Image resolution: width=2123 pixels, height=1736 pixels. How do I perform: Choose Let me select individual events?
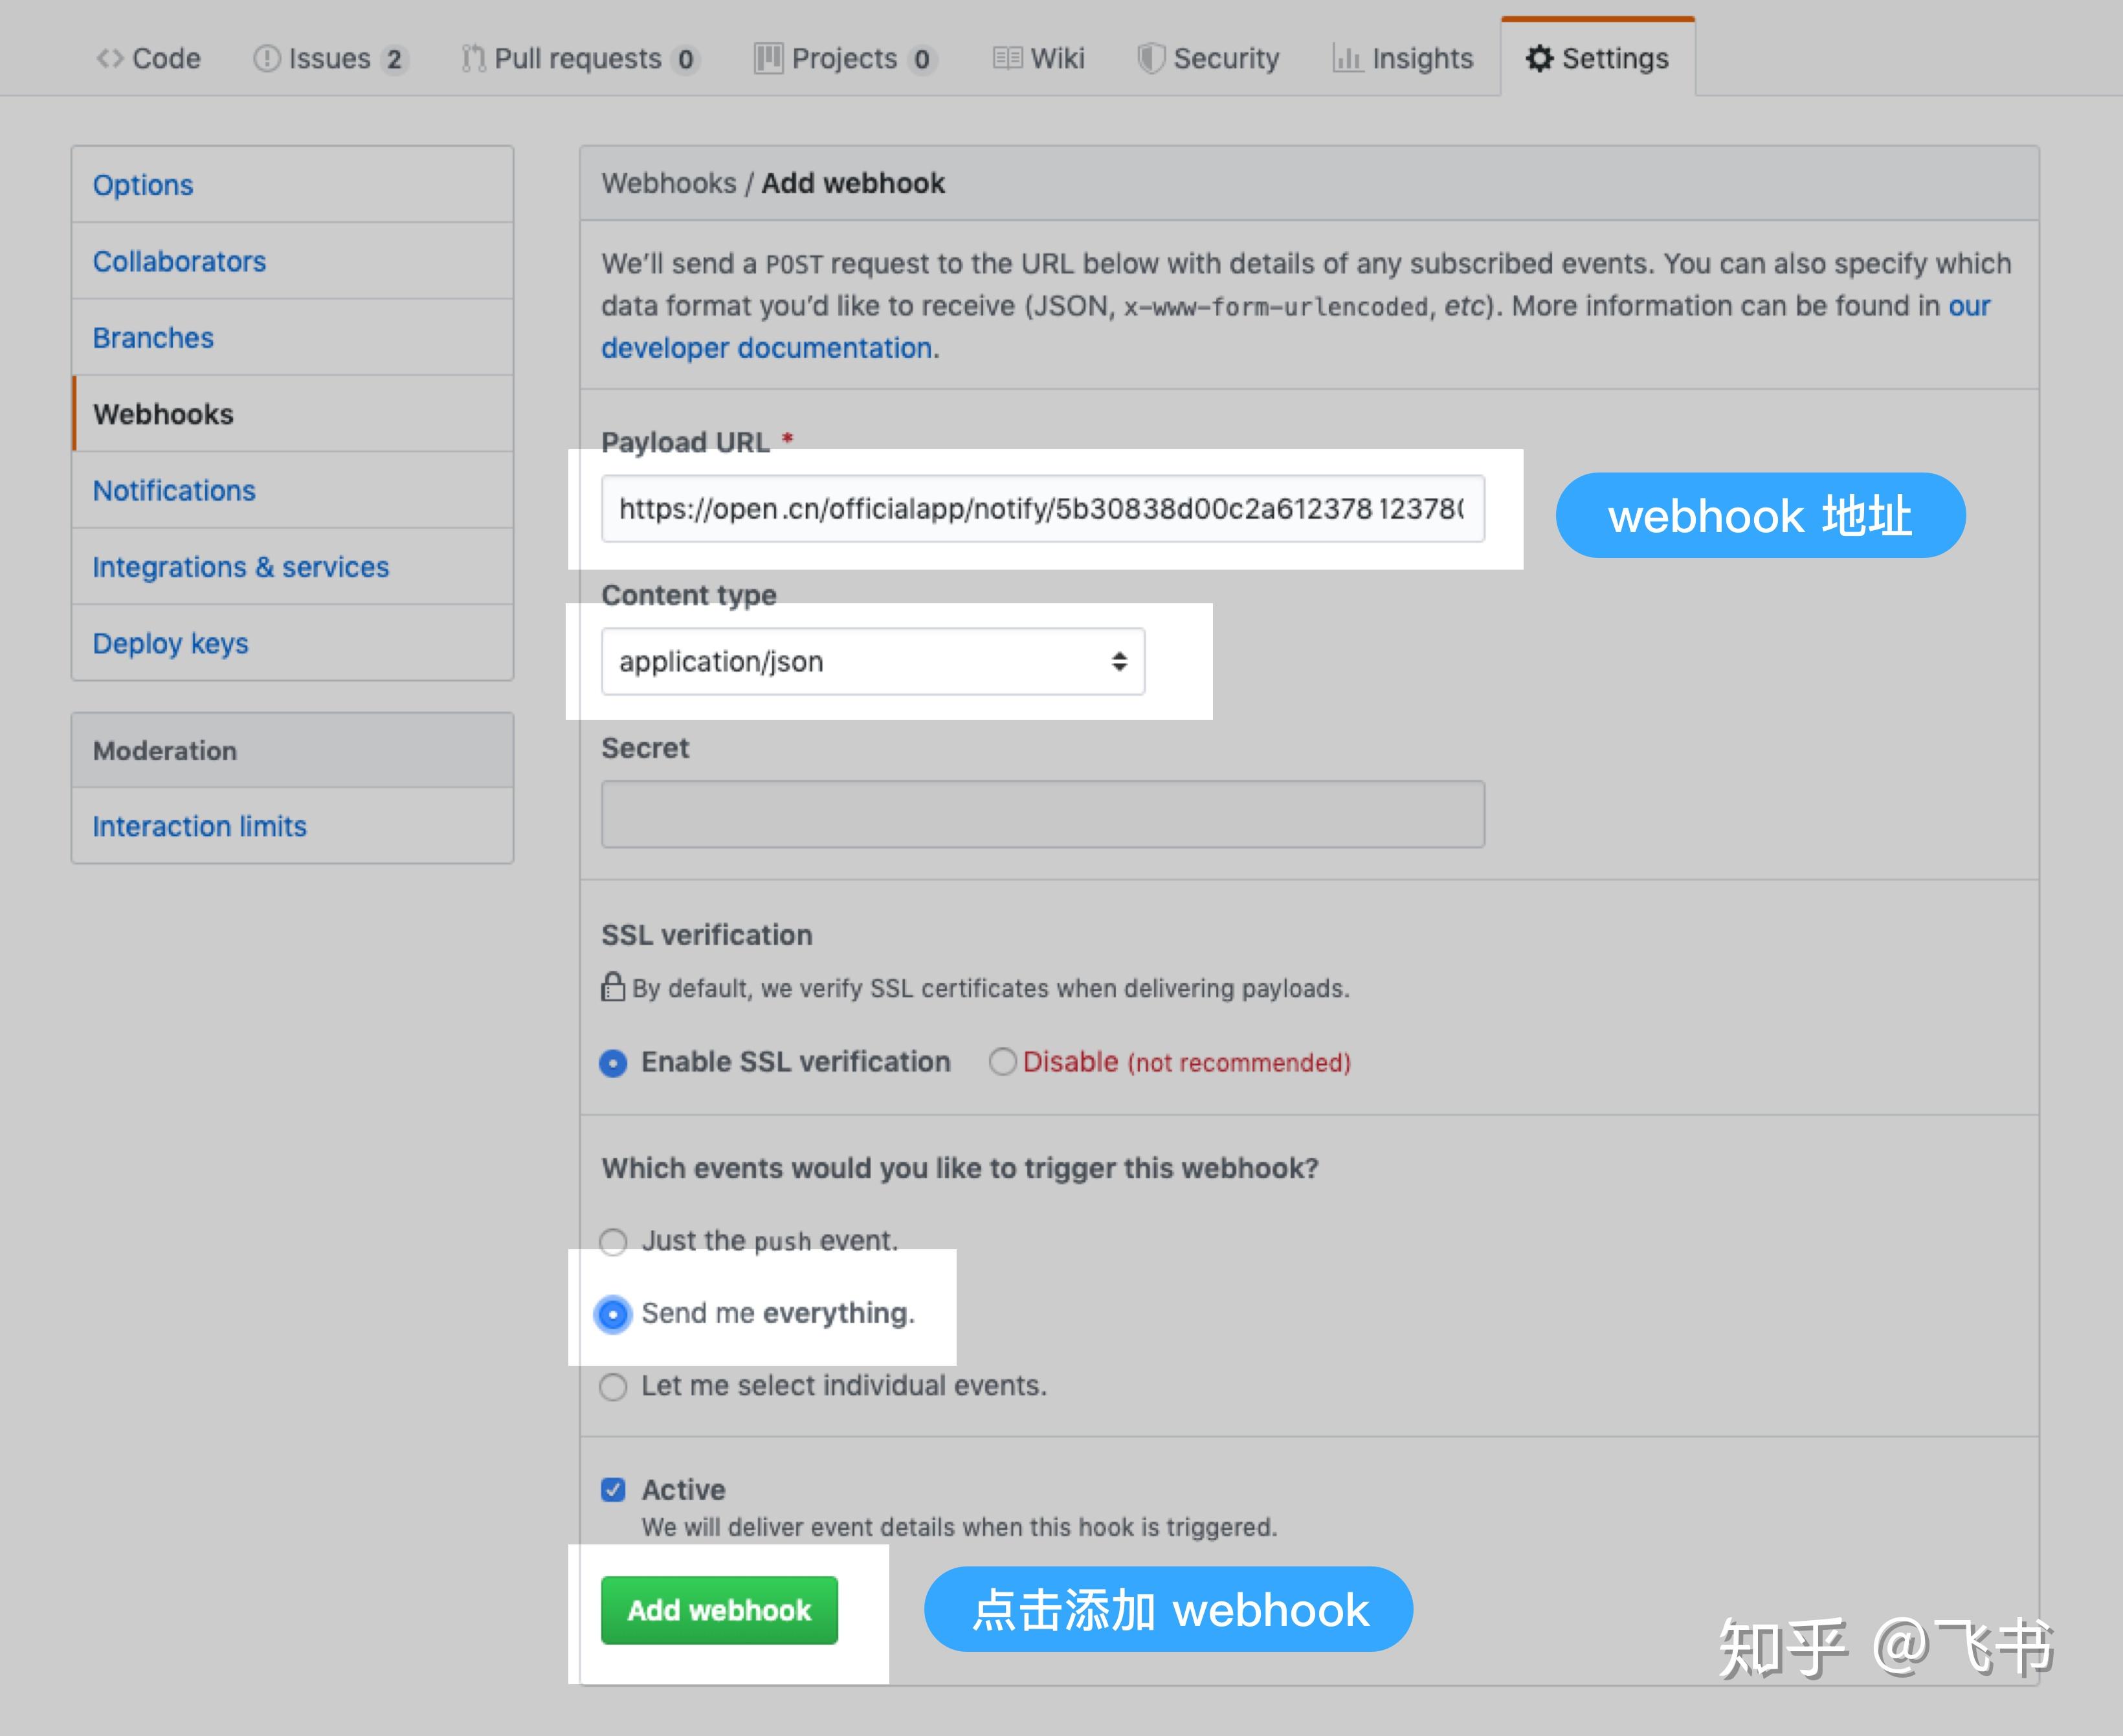tap(613, 1387)
